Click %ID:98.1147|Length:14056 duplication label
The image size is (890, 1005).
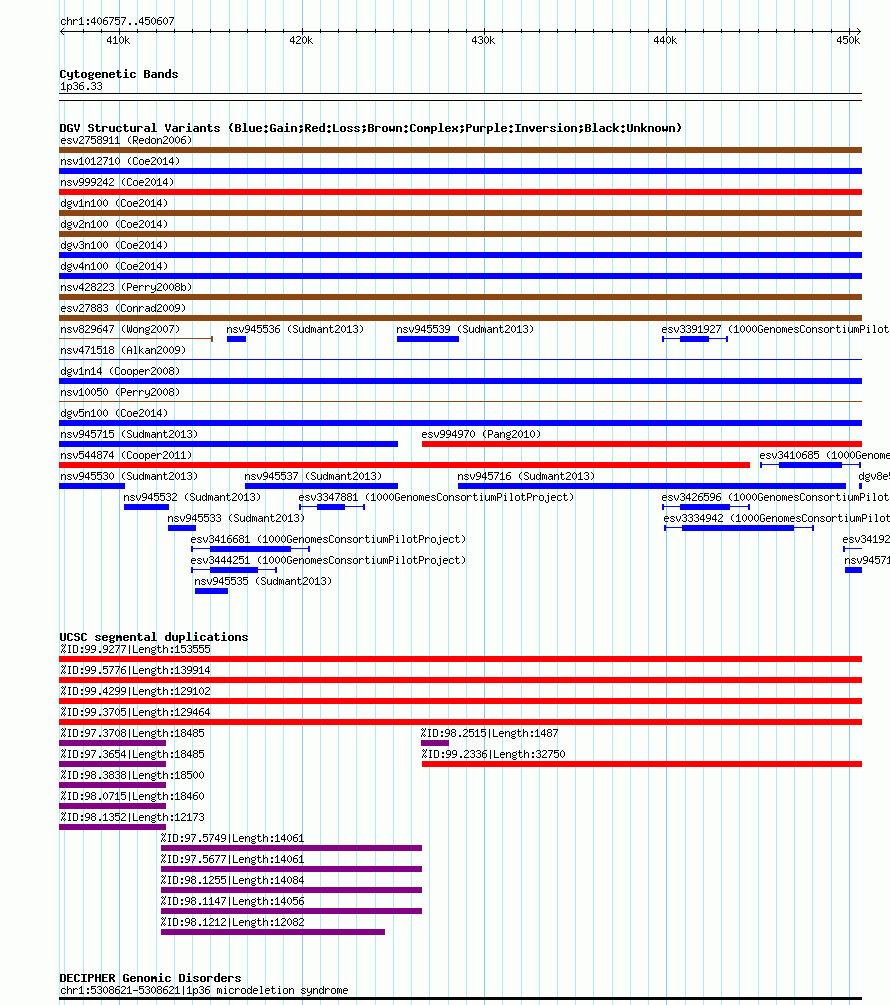coord(232,902)
